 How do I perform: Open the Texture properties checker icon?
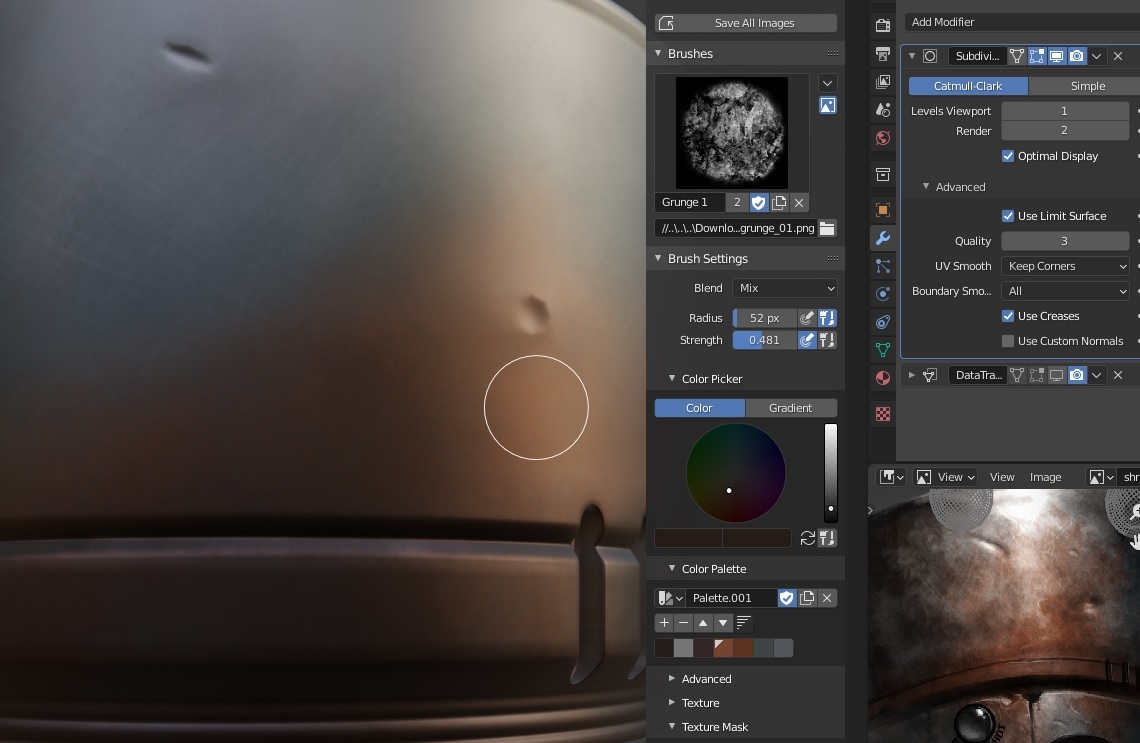tap(883, 414)
